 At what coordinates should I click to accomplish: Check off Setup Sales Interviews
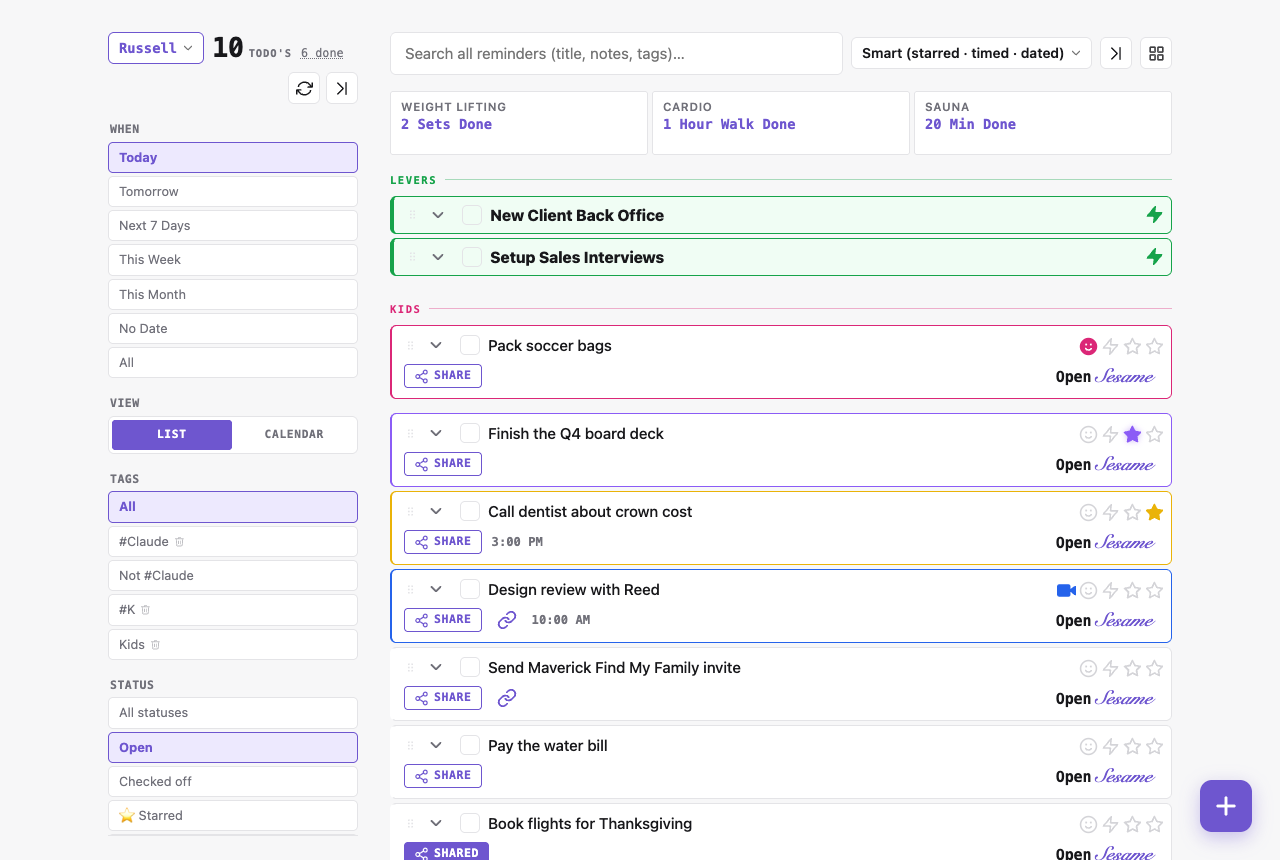[472, 257]
